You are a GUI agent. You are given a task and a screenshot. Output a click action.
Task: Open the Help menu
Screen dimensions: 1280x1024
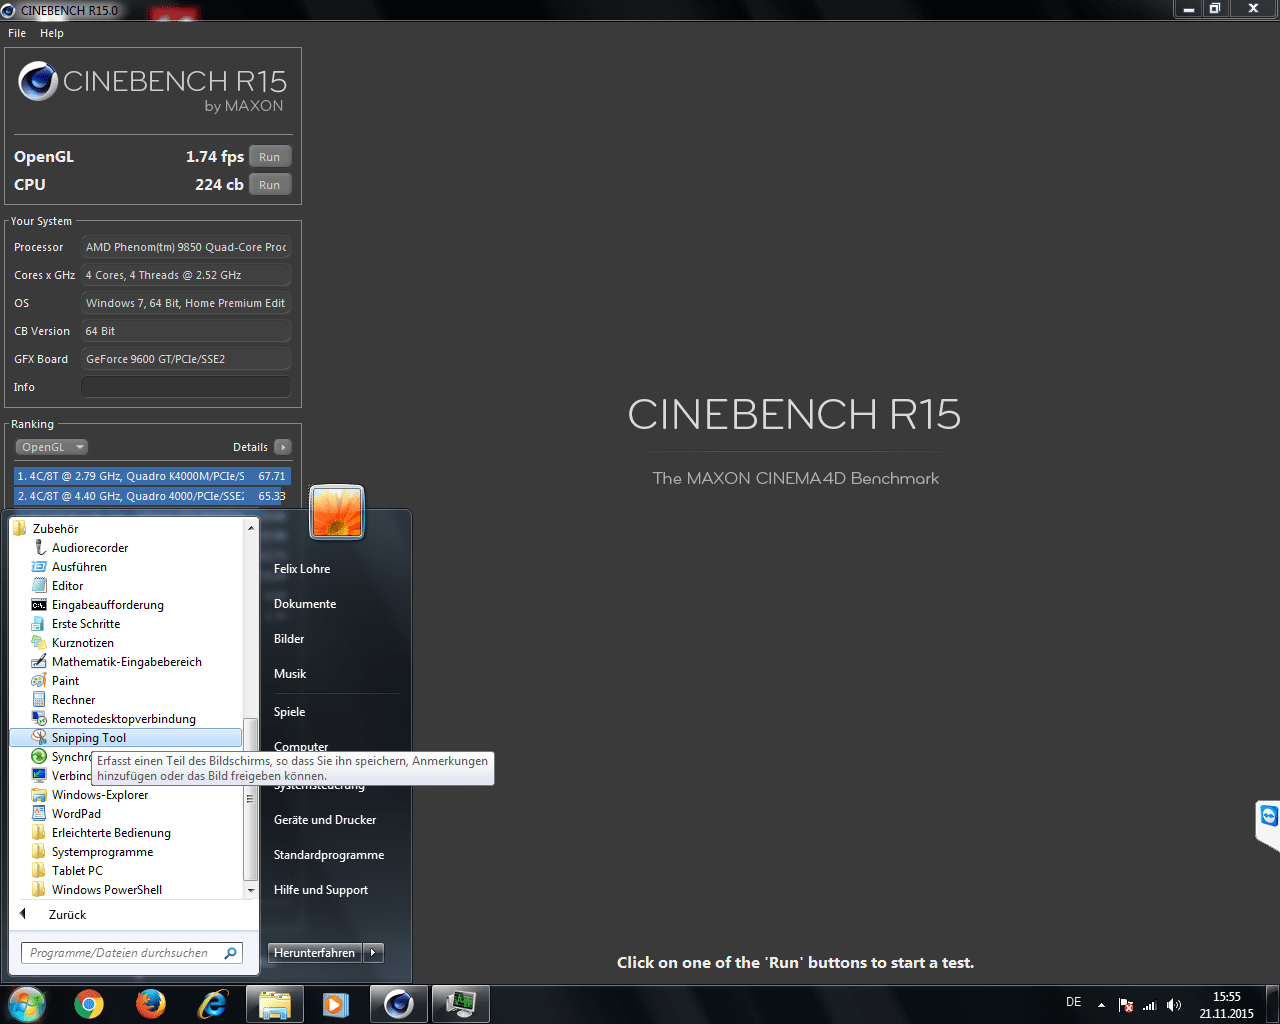52,33
